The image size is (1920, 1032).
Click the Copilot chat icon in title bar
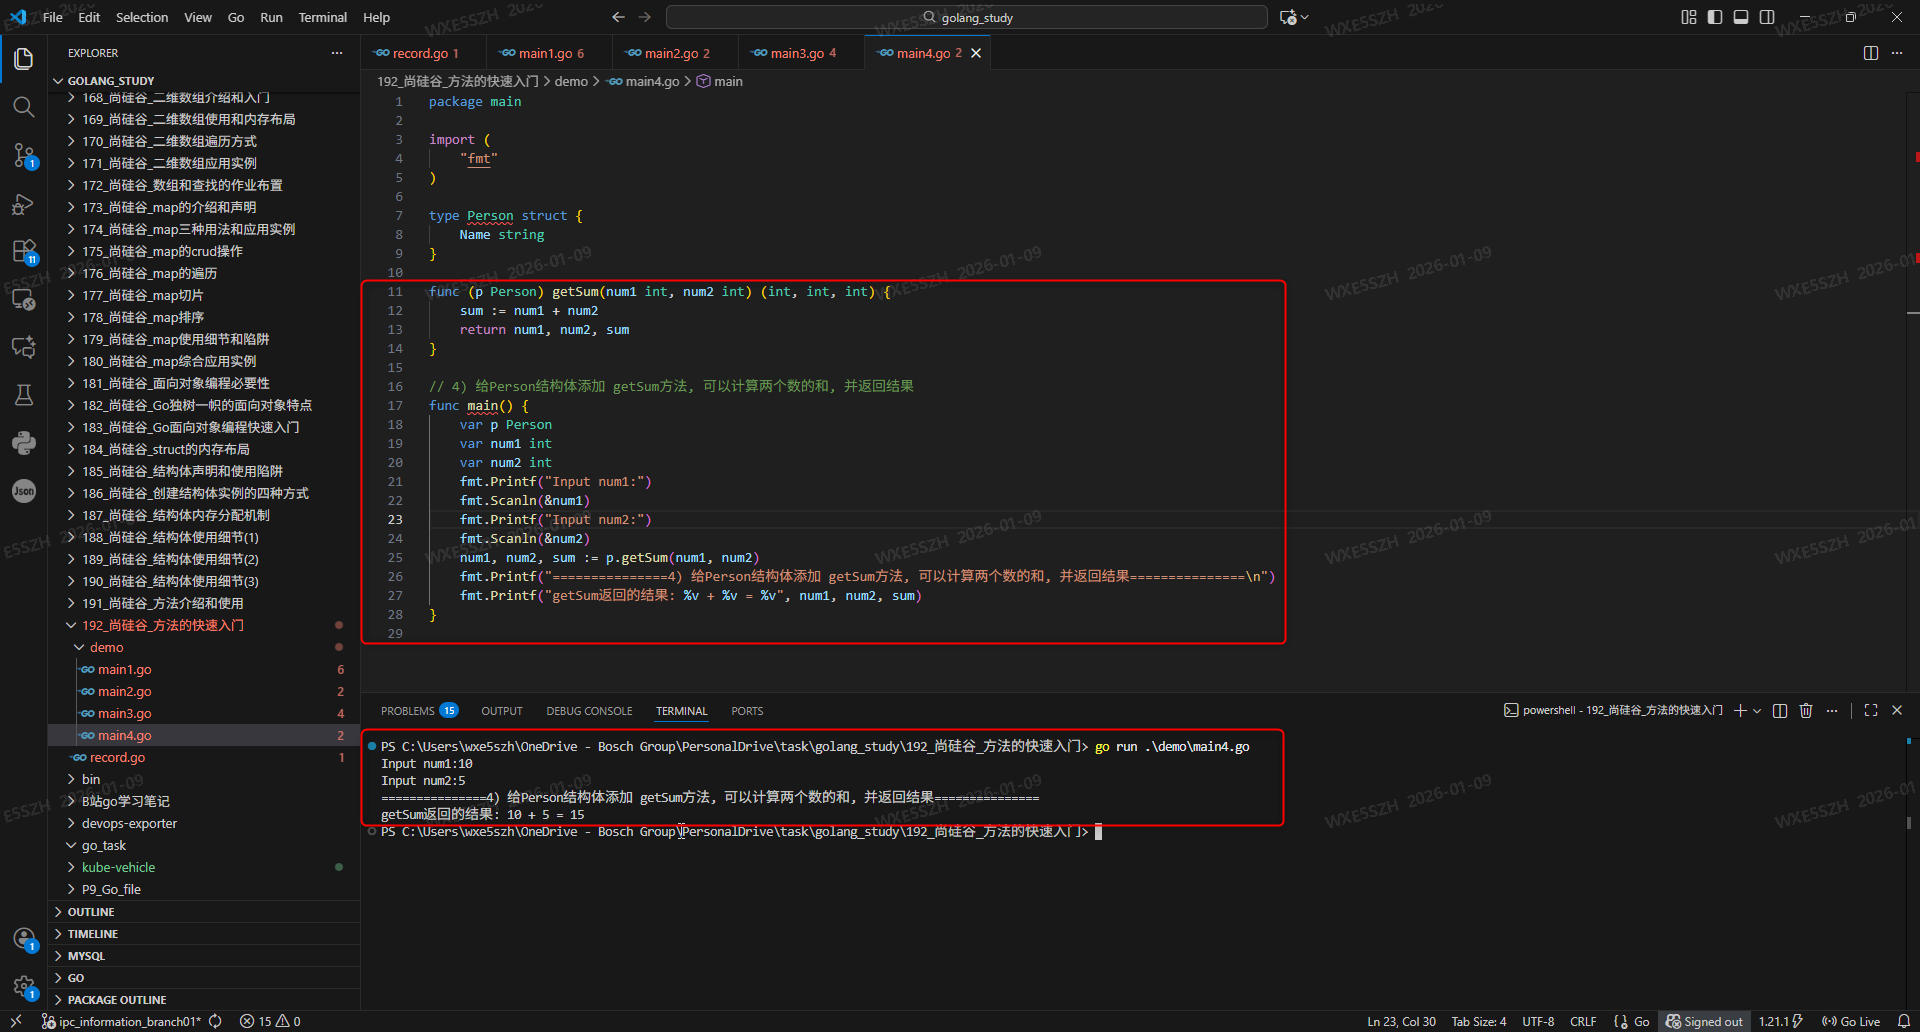coord(1288,17)
